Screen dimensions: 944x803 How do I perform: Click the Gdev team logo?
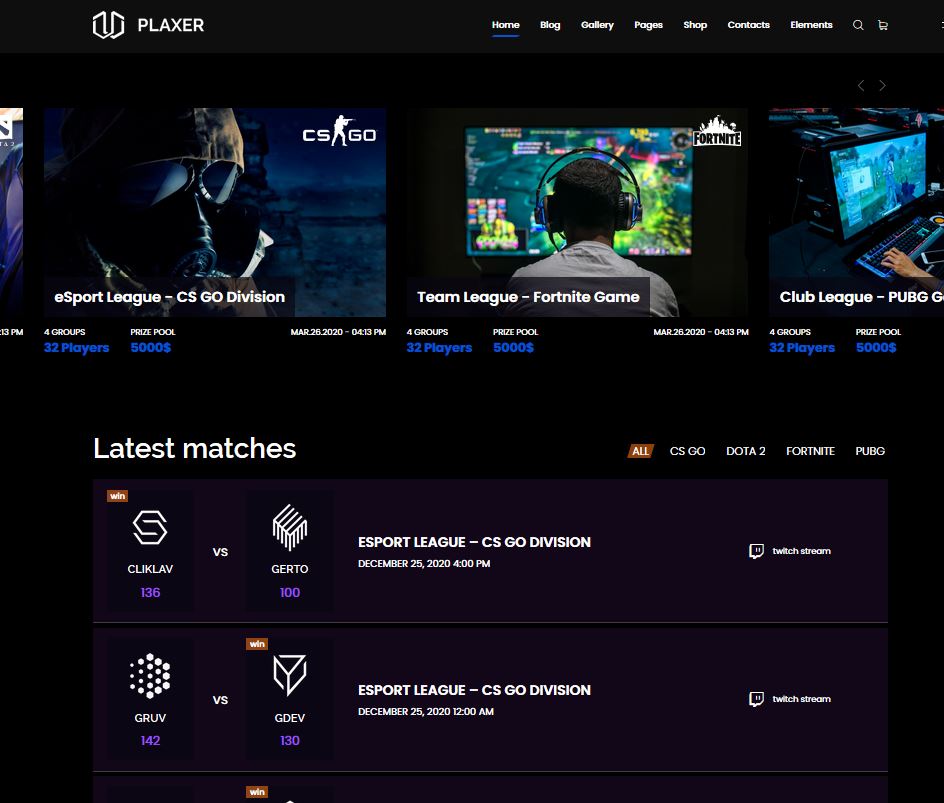coord(289,676)
